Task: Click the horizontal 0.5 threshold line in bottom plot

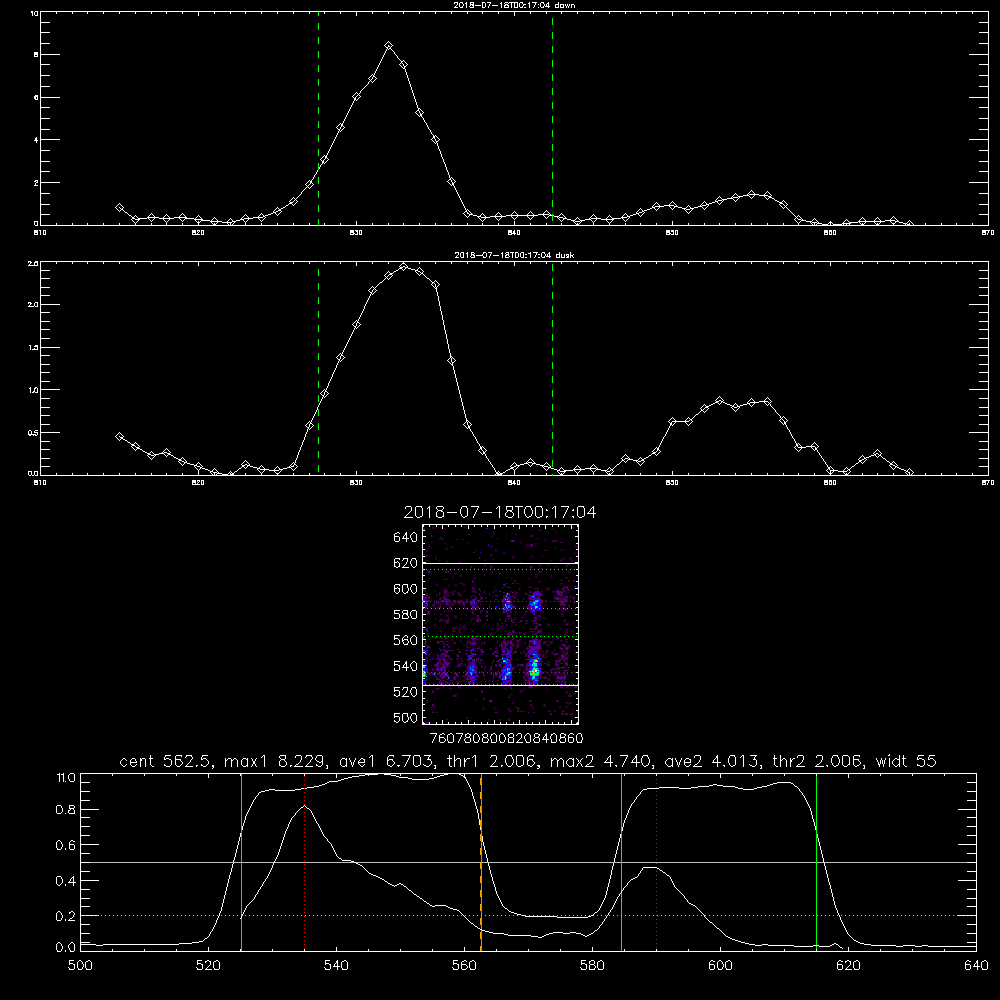Action: [528, 862]
